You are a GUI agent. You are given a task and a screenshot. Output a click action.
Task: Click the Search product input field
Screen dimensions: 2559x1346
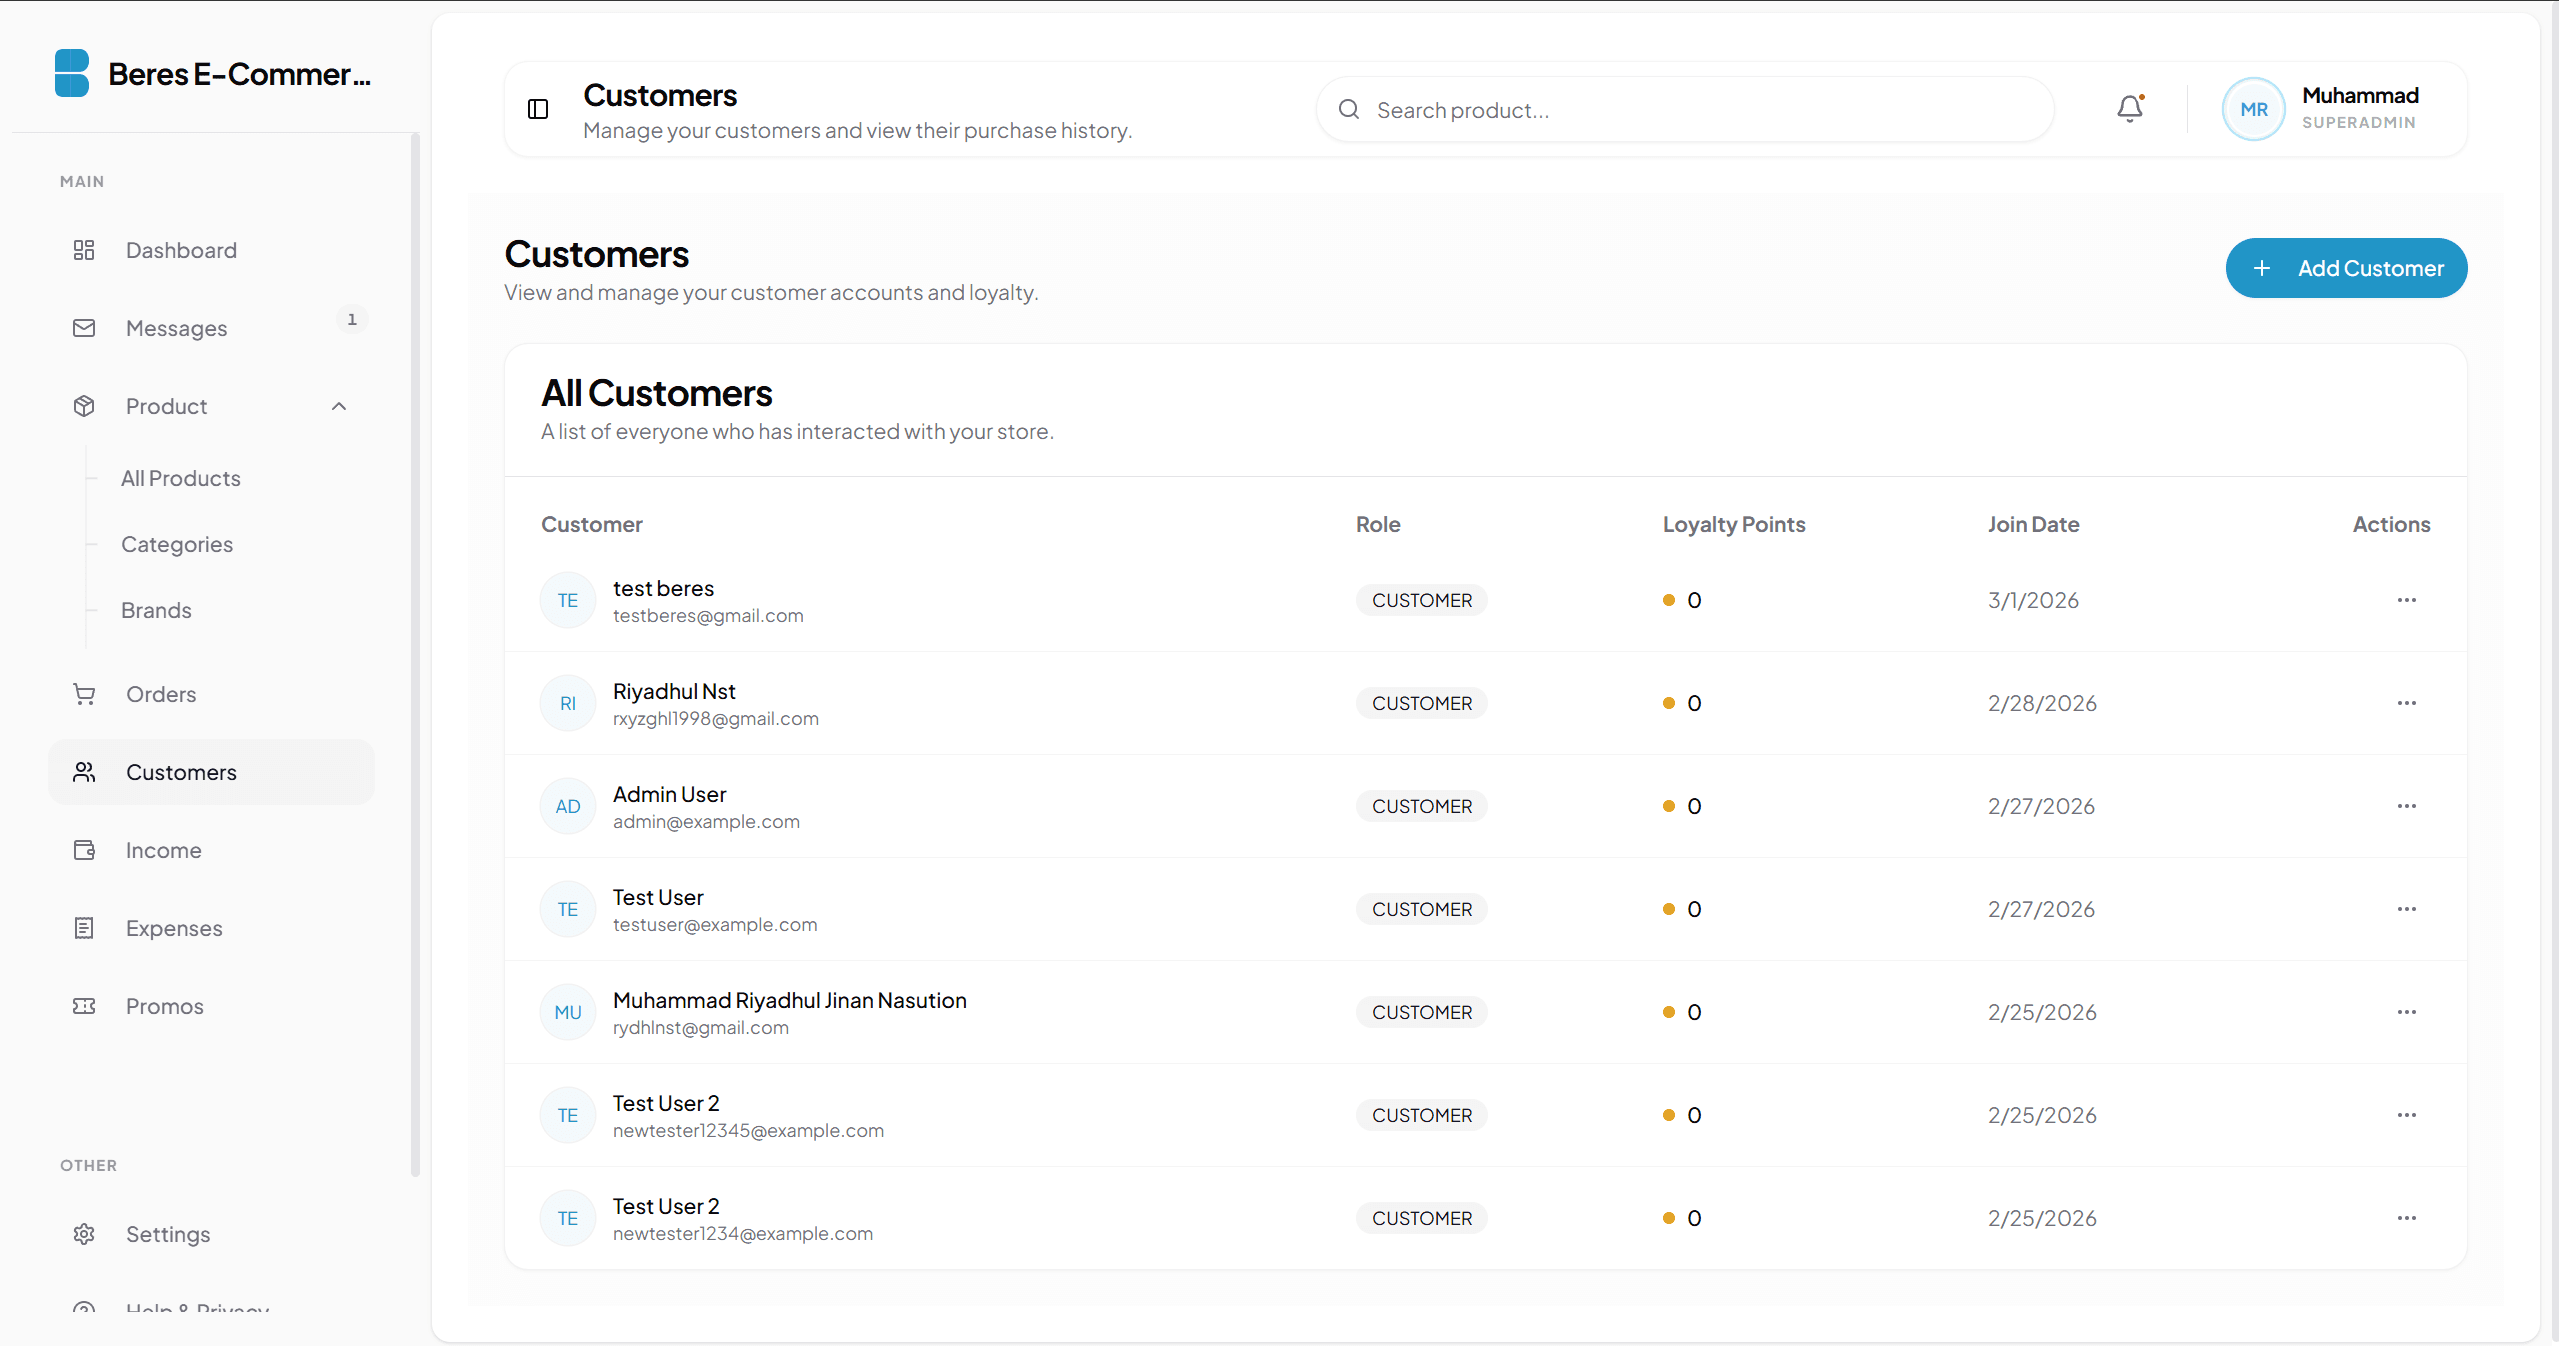(1685, 109)
